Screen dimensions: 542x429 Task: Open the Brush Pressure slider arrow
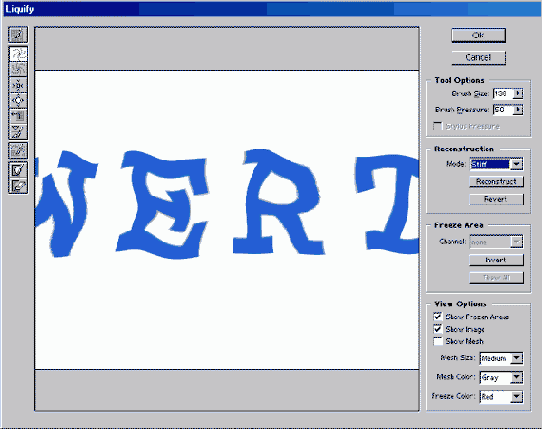(518, 110)
